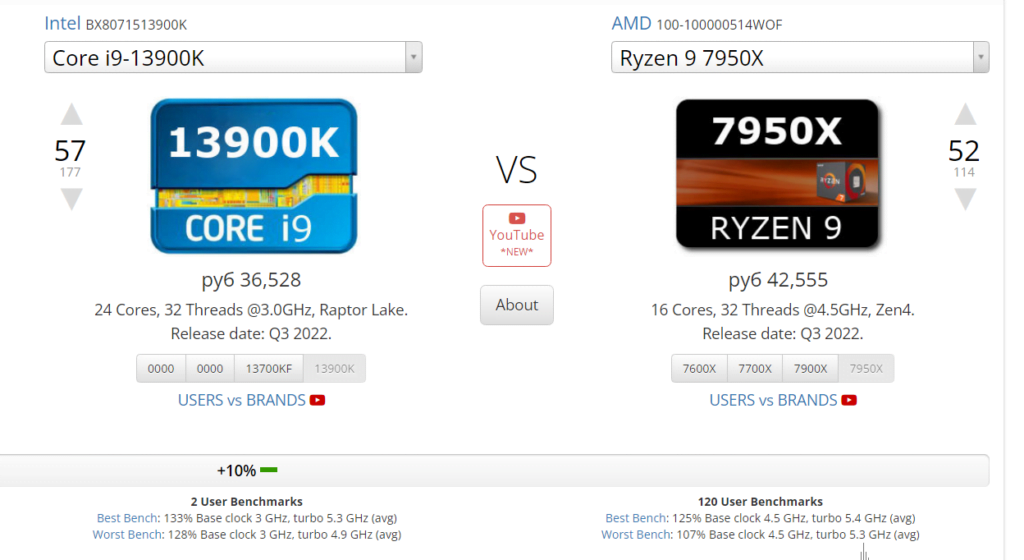The width and height of the screenshot is (1024, 560).
Task: Select the 7900X tab
Action: pyautogui.click(x=810, y=369)
